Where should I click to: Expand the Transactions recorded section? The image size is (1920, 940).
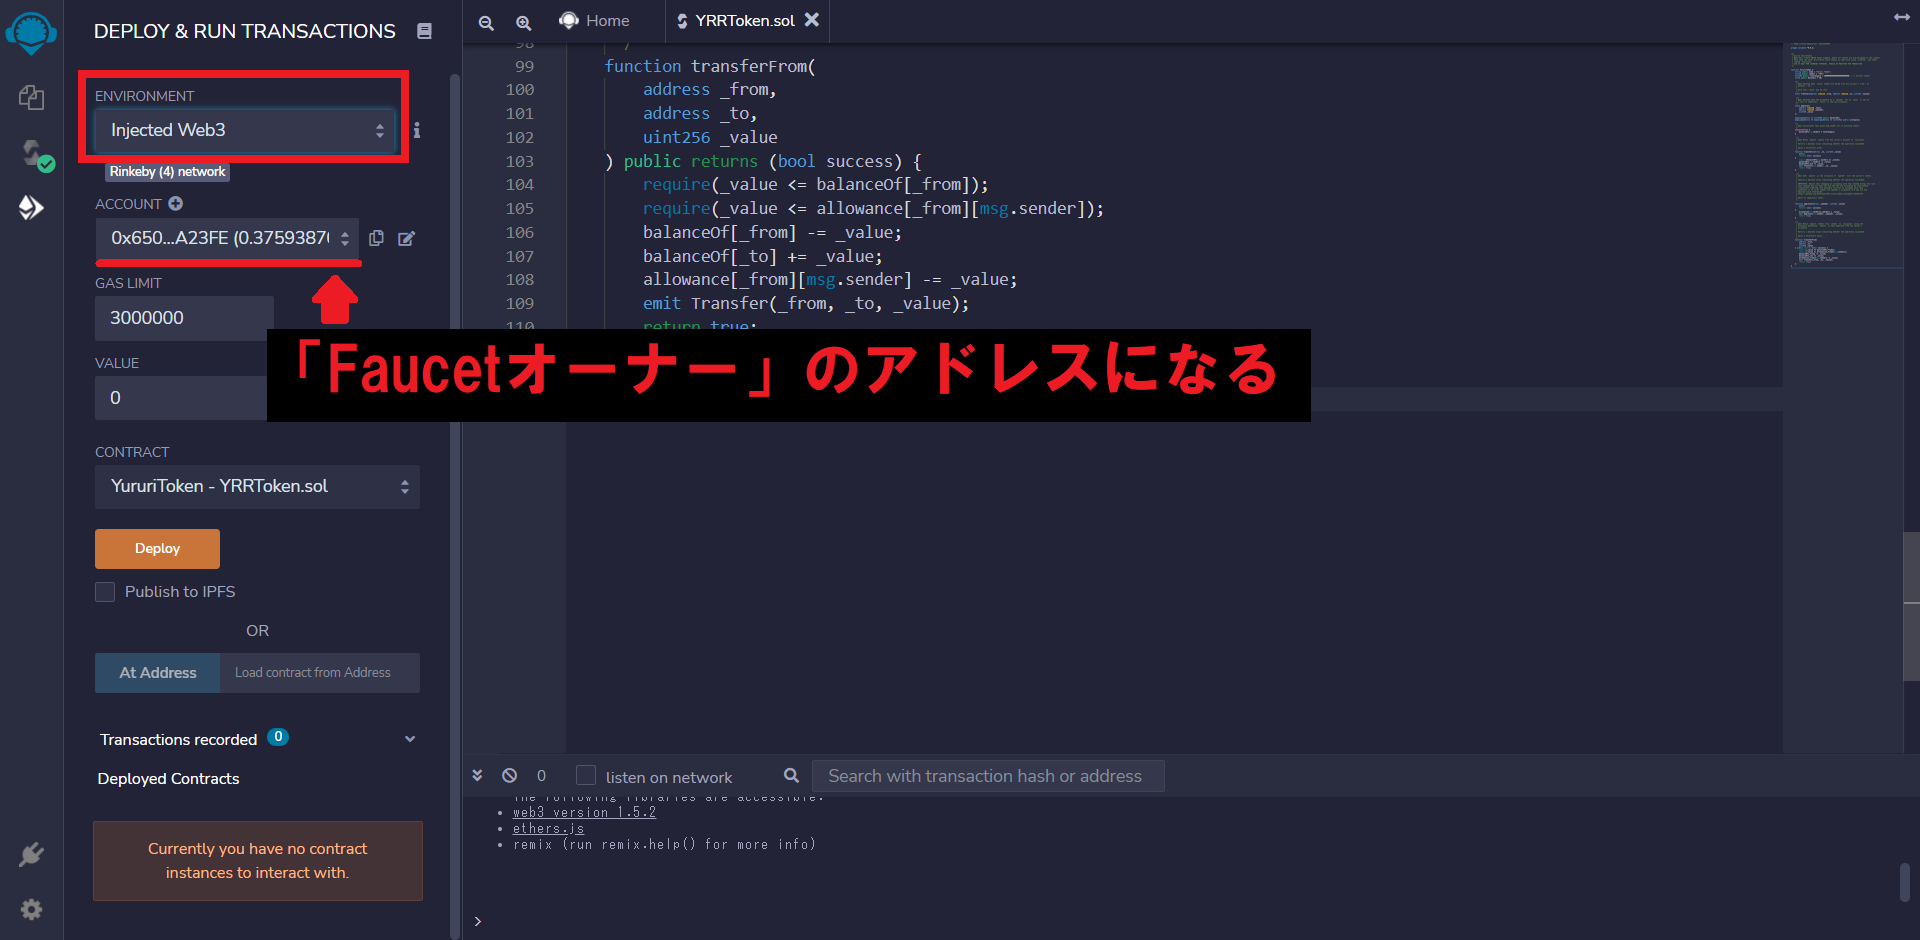[410, 739]
